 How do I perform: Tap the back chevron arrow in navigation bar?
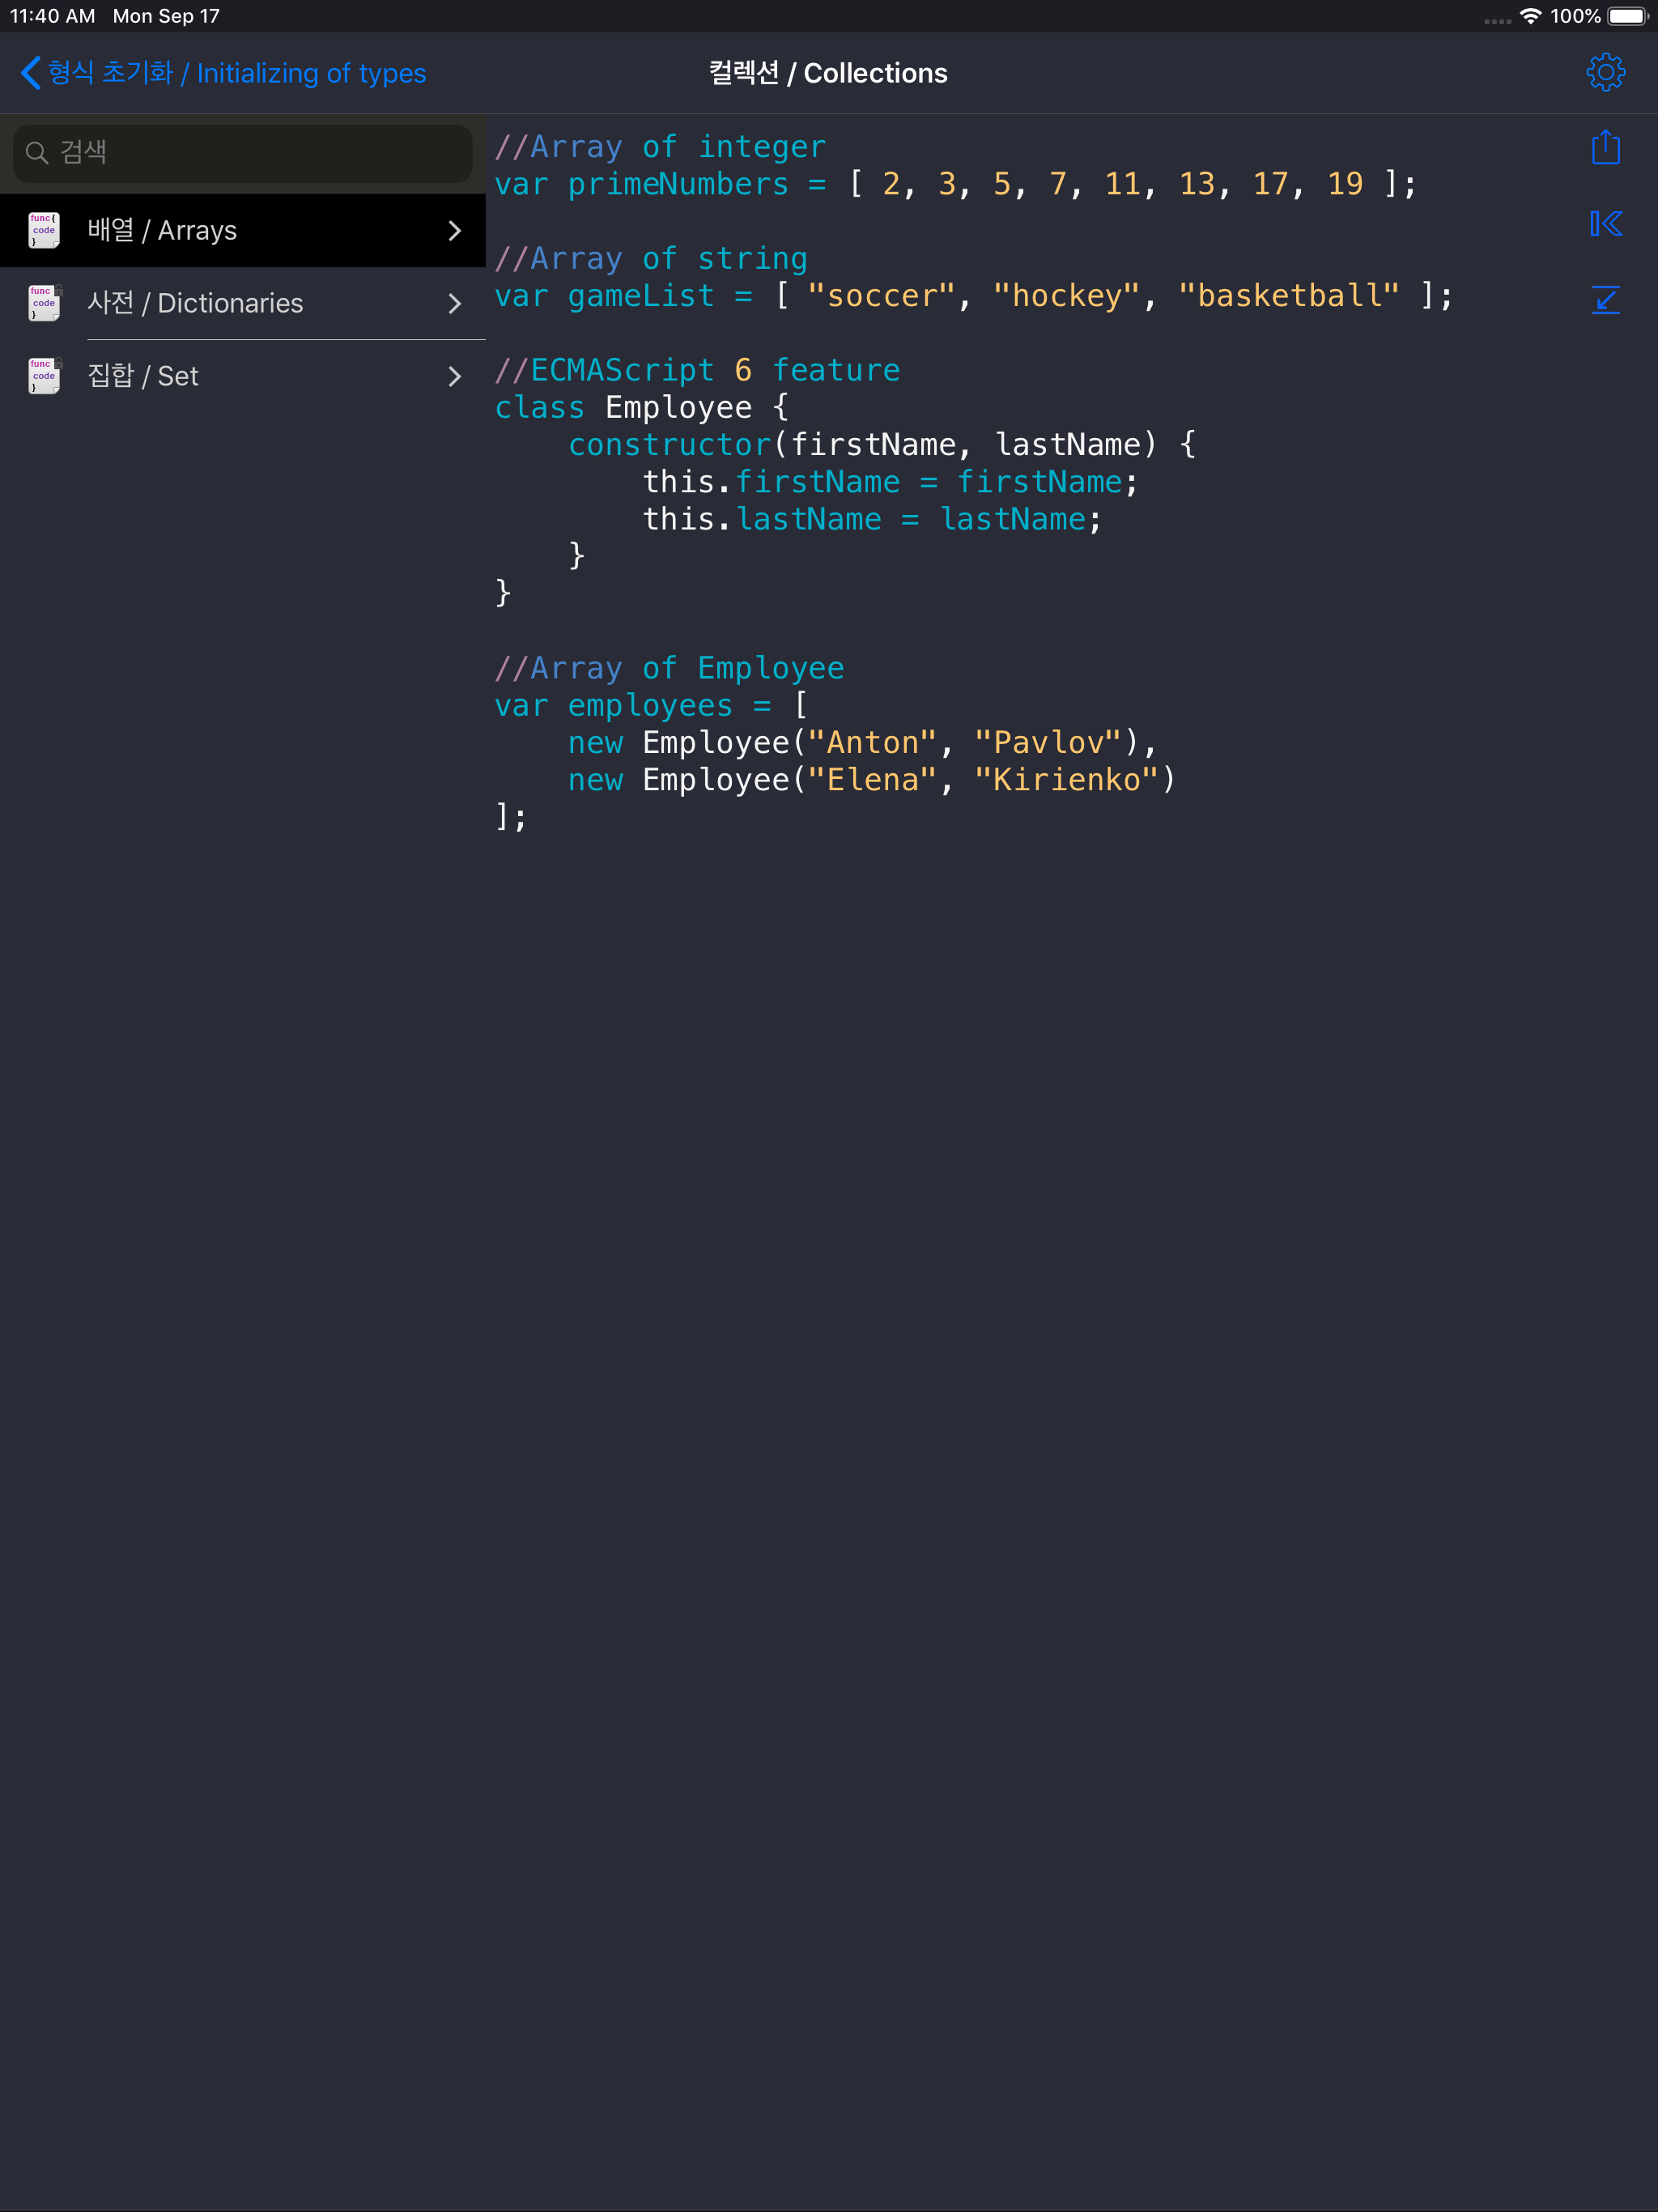[x=29, y=72]
